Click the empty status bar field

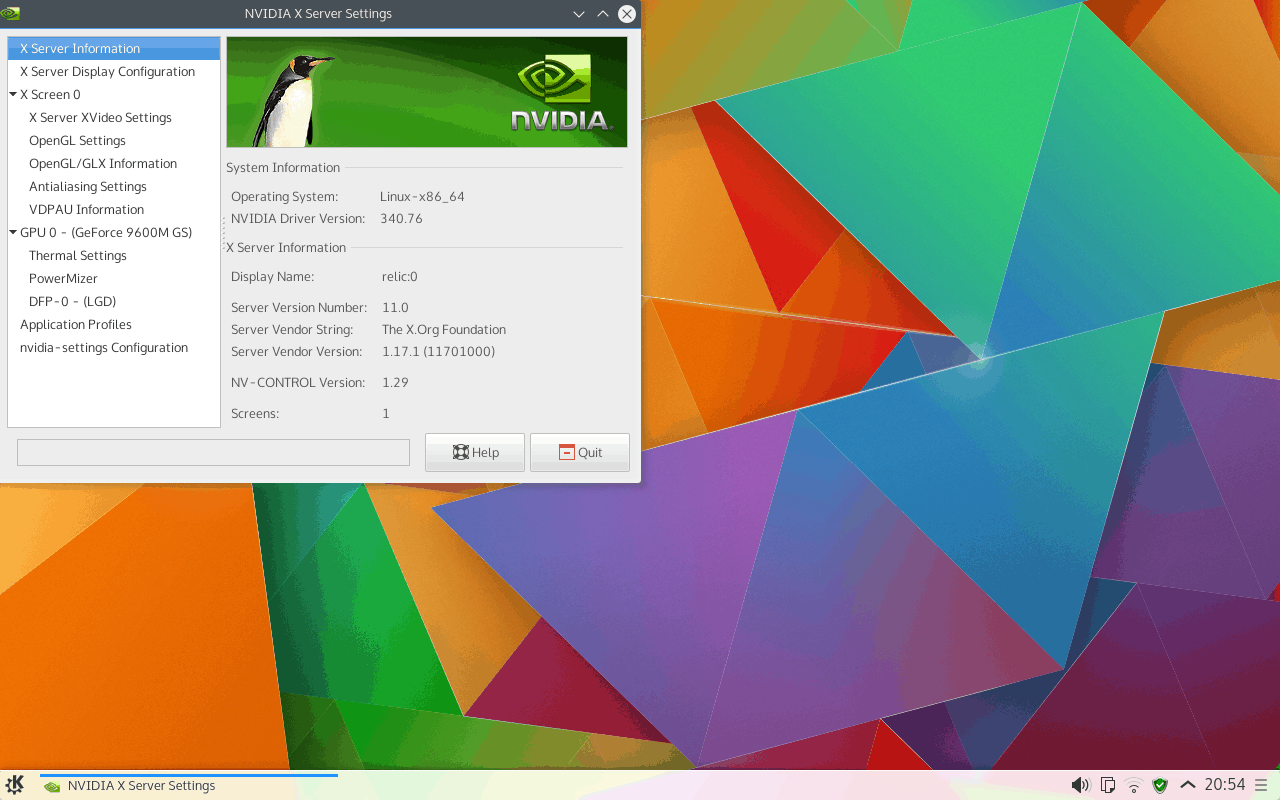pos(213,452)
